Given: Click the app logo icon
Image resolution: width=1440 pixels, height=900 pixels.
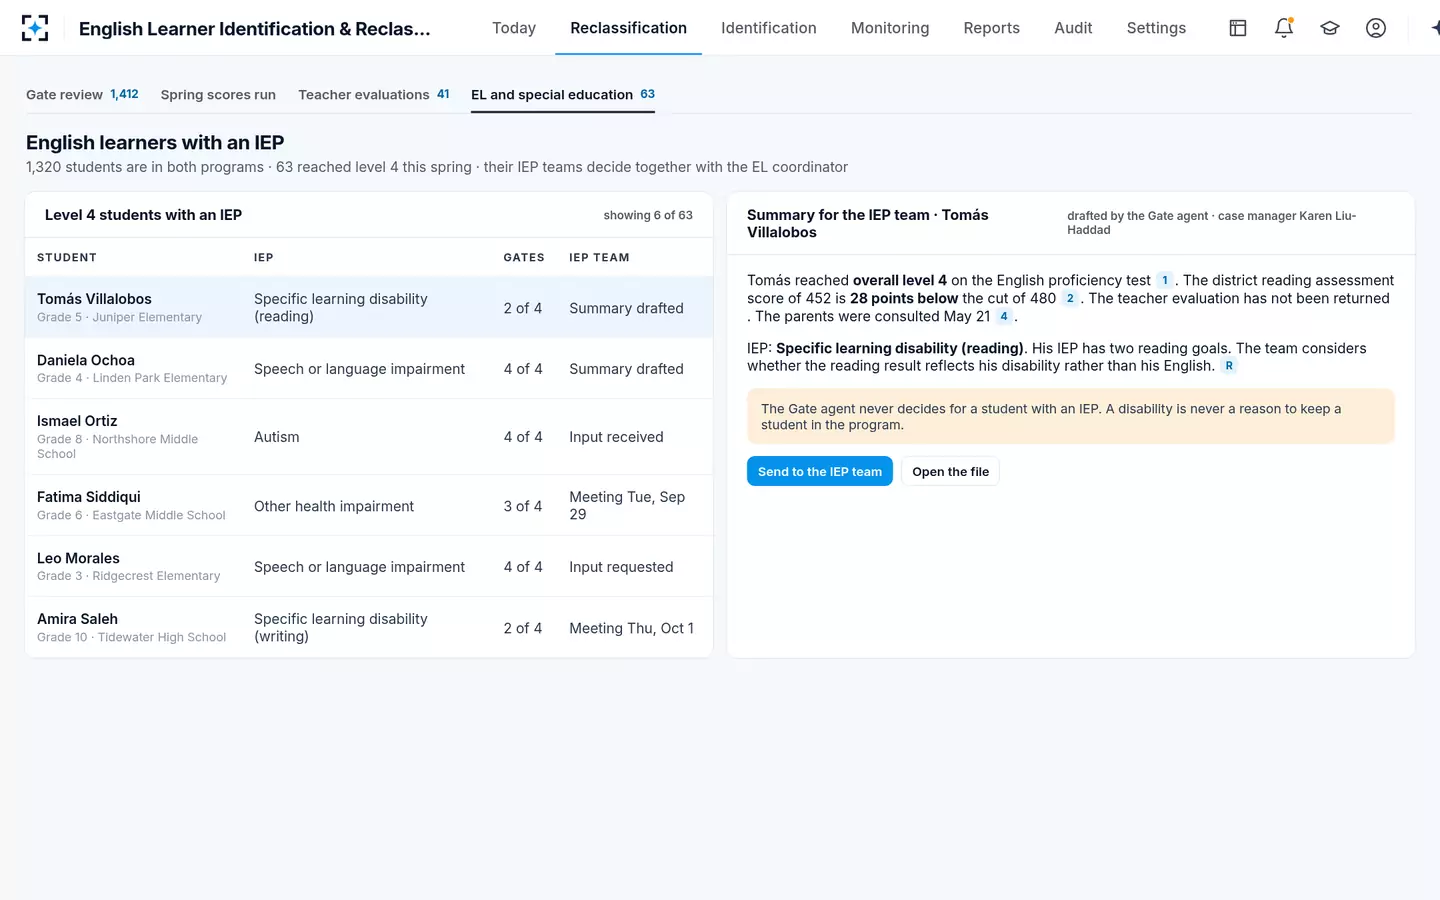Looking at the screenshot, I should tap(35, 28).
